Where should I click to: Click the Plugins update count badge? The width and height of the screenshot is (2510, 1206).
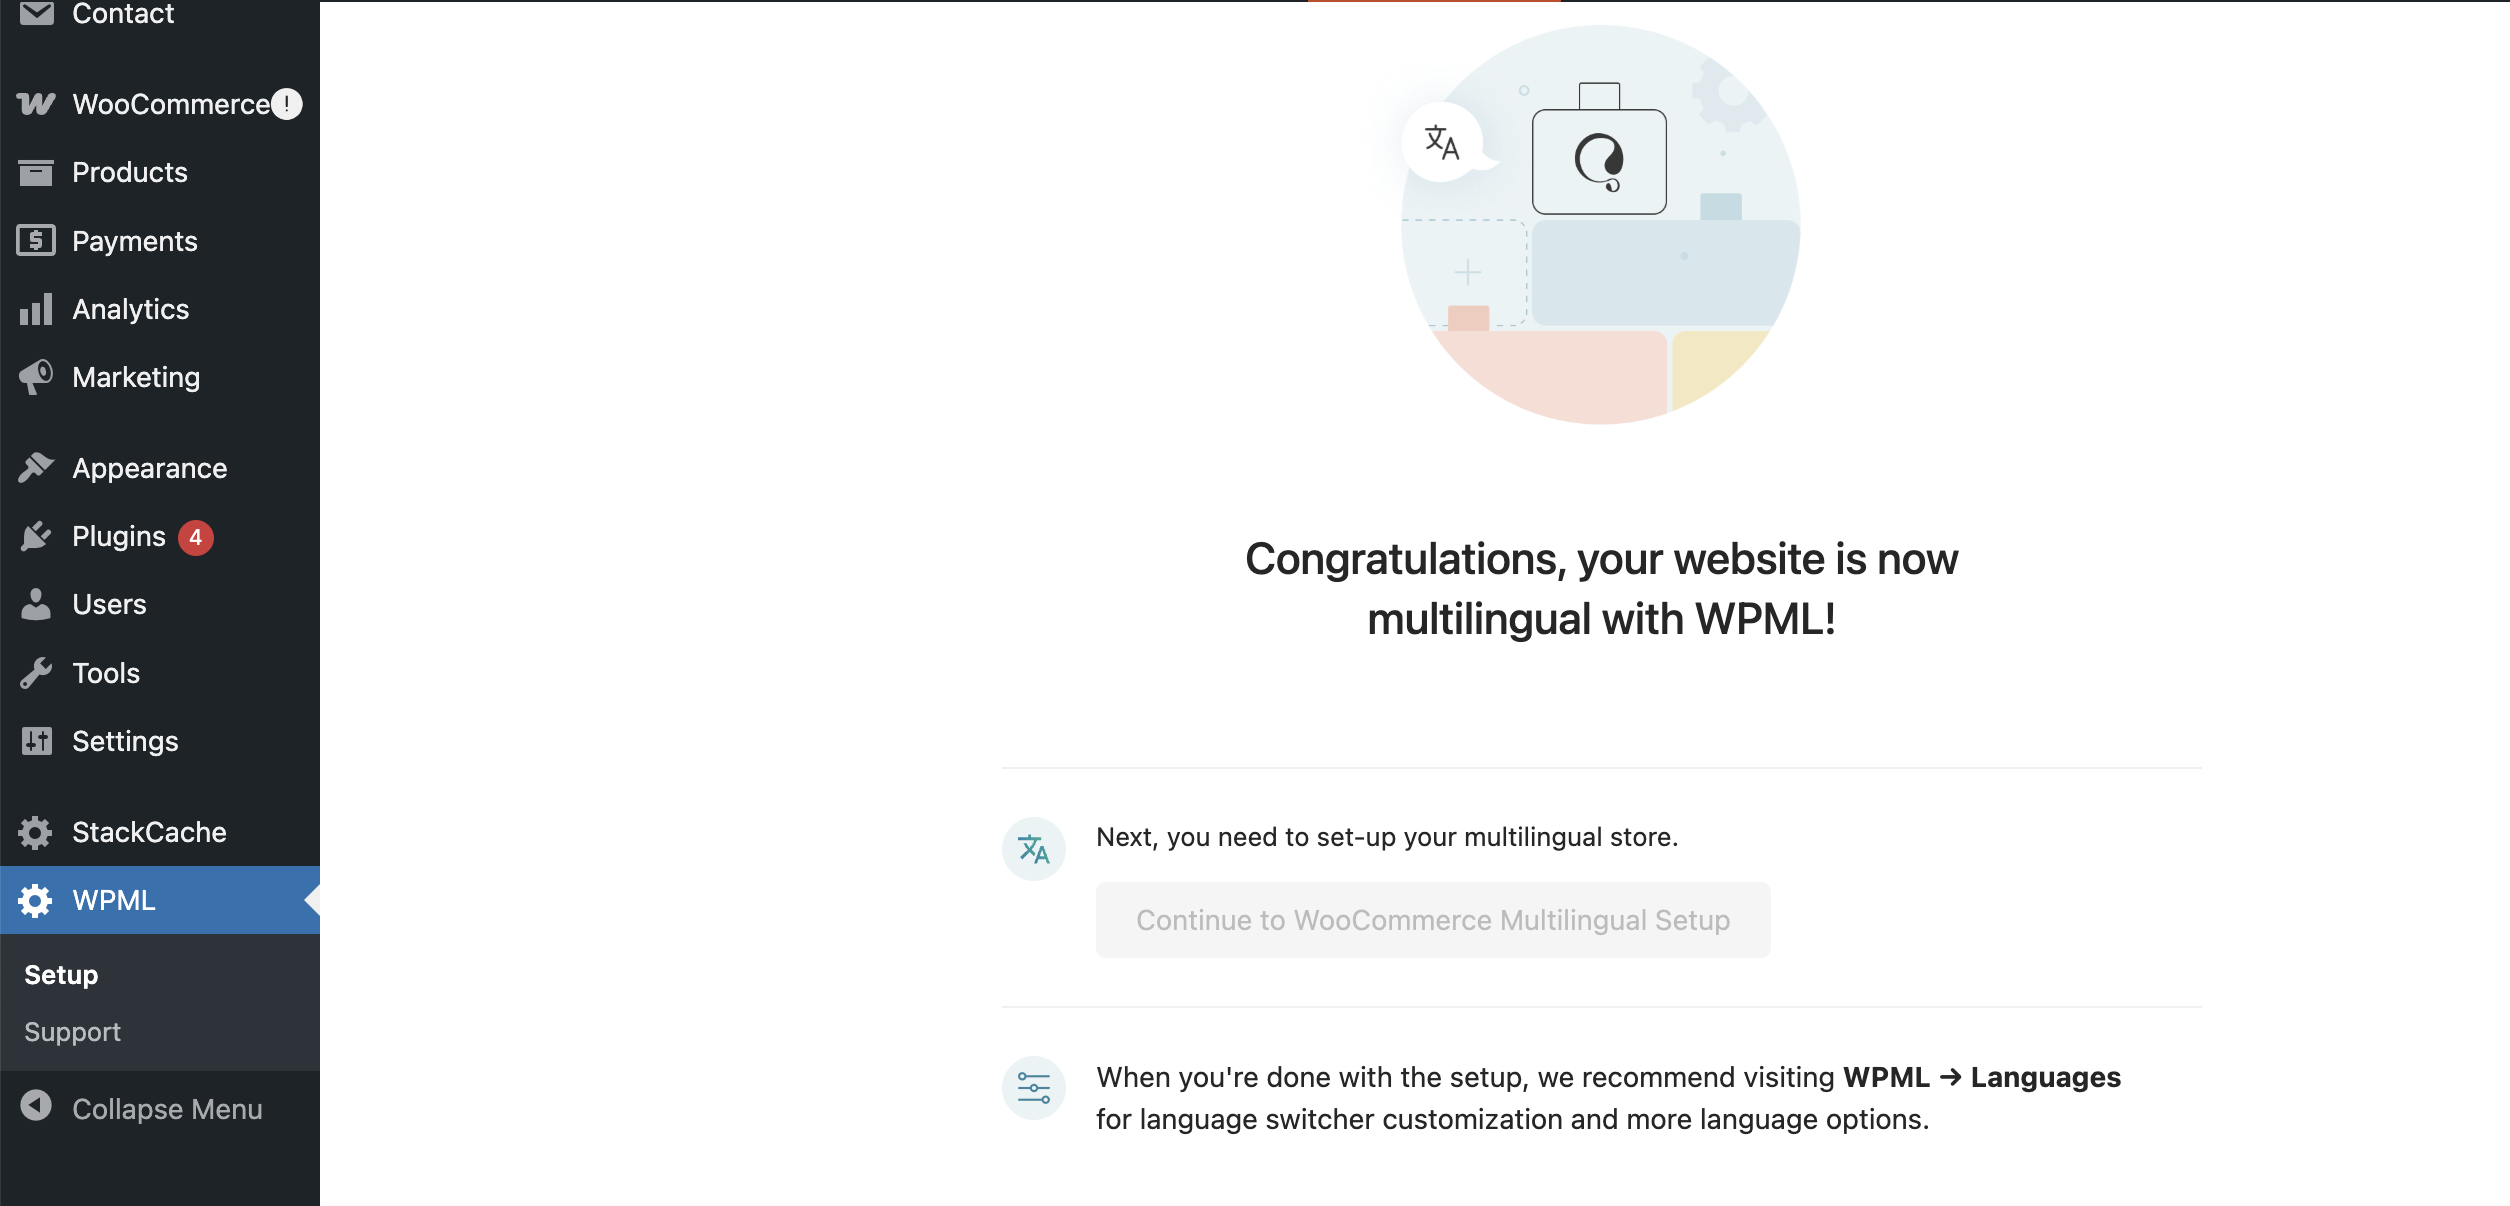[196, 537]
